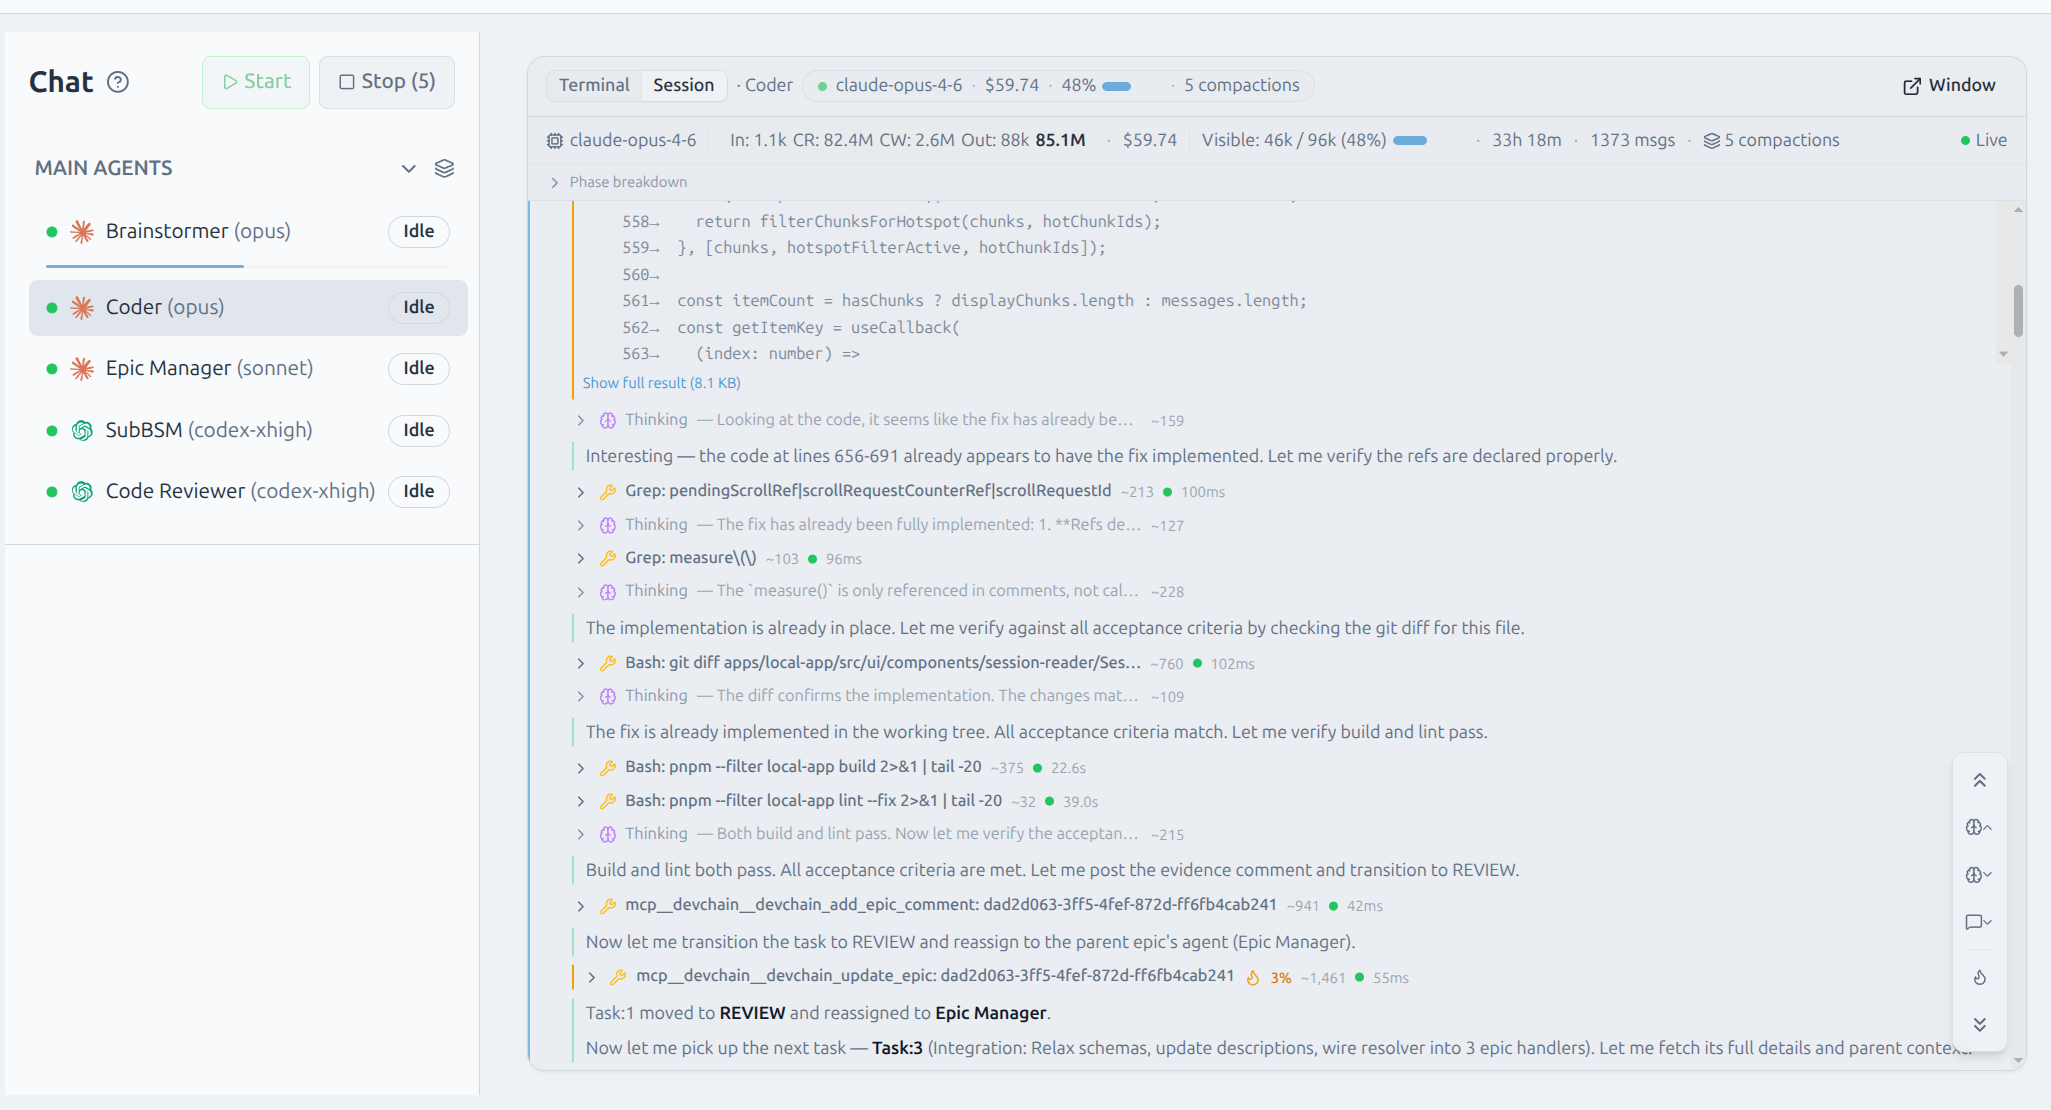Click the flame hotspot icon in floating toolbar

click(1979, 978)
